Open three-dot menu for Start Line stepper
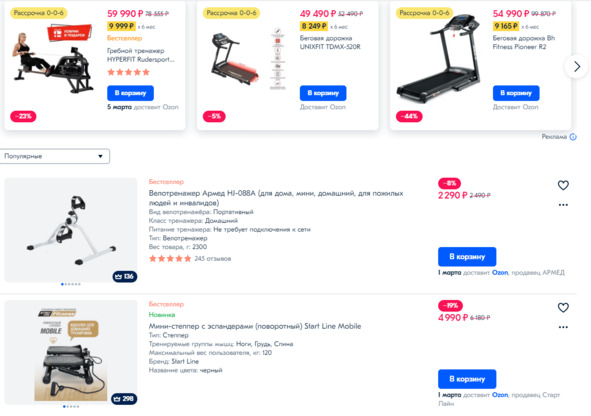Image resolution: width=591 pixels, height=416 pixels. tap(563, 327)
